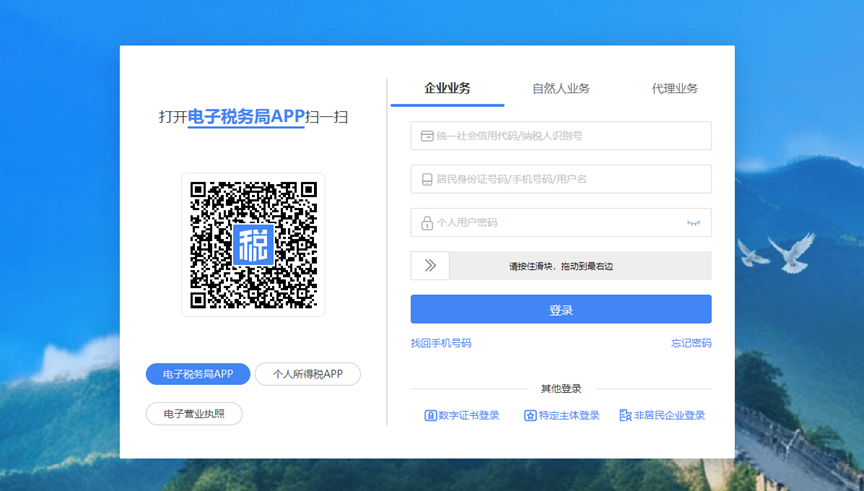Click the password lock icon

[x=427, y=223]
